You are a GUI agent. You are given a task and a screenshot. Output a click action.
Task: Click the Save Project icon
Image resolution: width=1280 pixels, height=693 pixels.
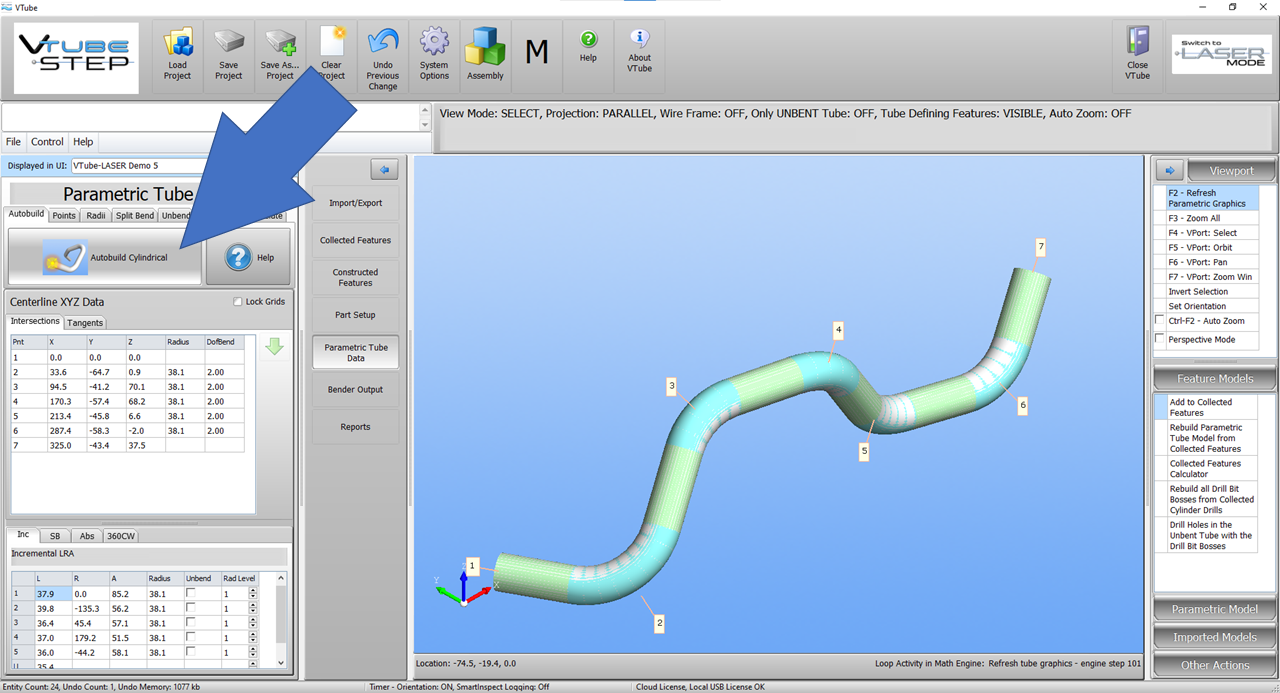228,43
